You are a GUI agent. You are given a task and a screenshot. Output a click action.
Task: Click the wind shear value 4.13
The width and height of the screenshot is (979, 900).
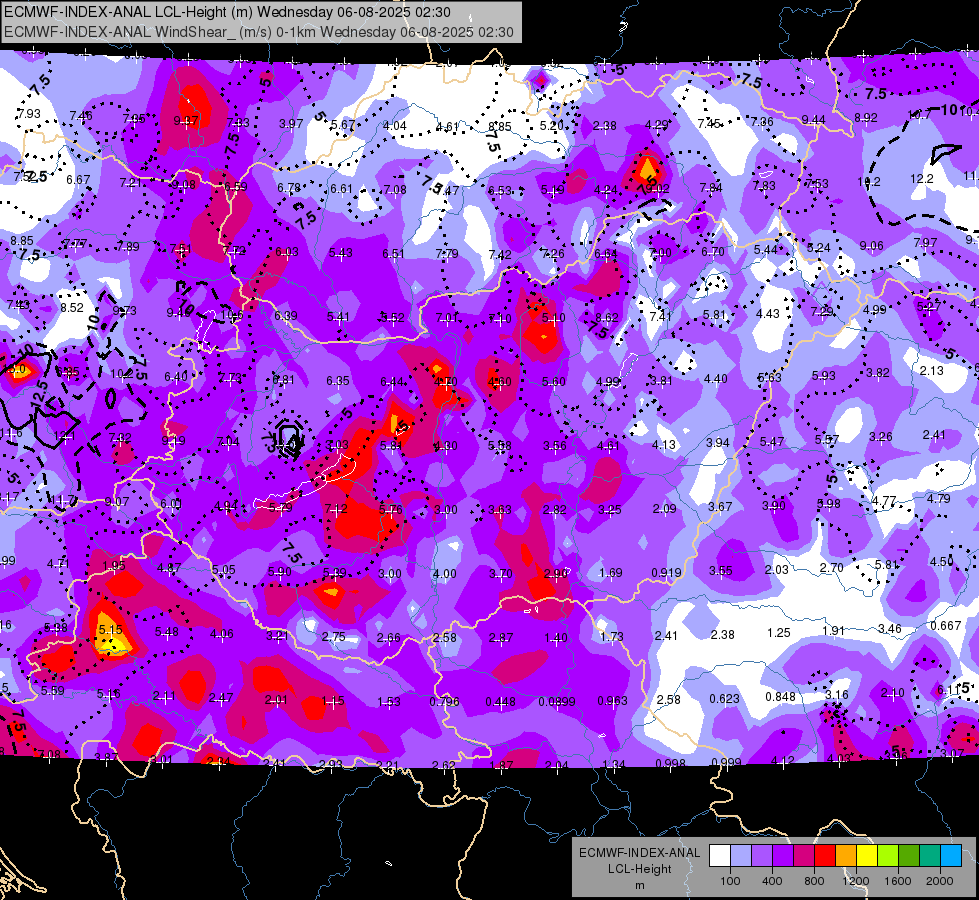[663, 445]
